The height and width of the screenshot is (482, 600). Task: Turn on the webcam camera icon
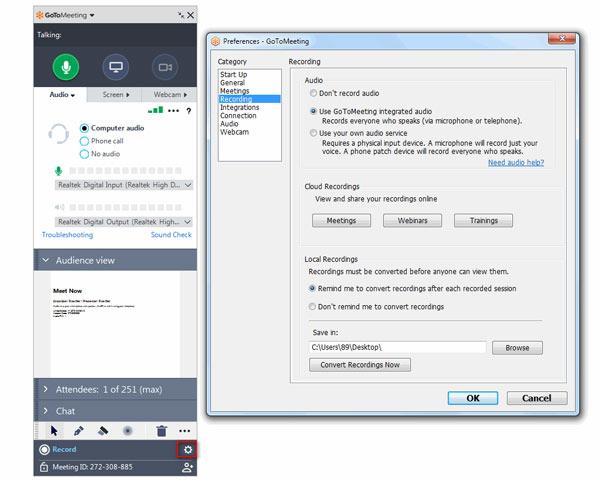[164, 67]
